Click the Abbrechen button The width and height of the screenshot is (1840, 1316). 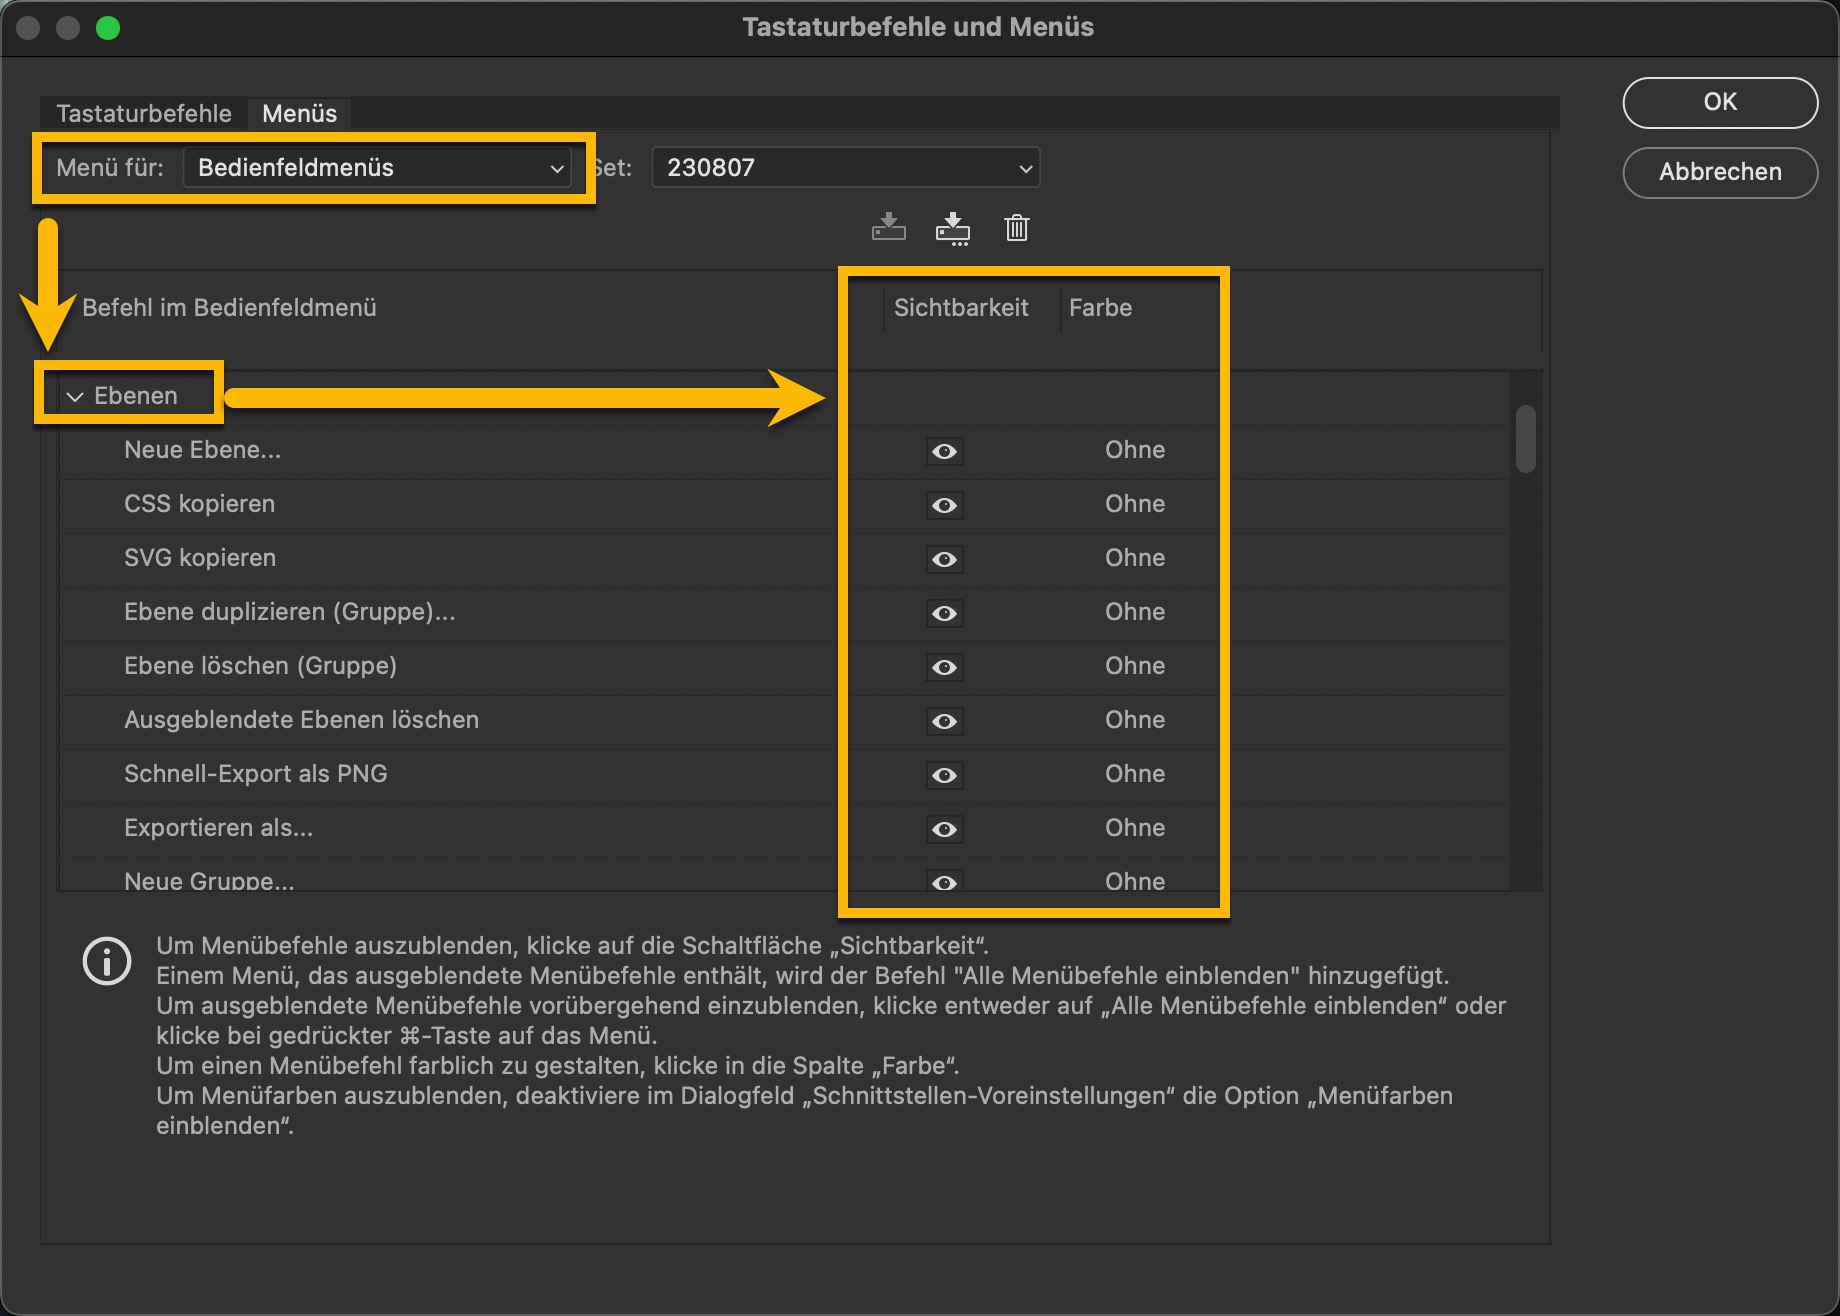(1719, 172)
